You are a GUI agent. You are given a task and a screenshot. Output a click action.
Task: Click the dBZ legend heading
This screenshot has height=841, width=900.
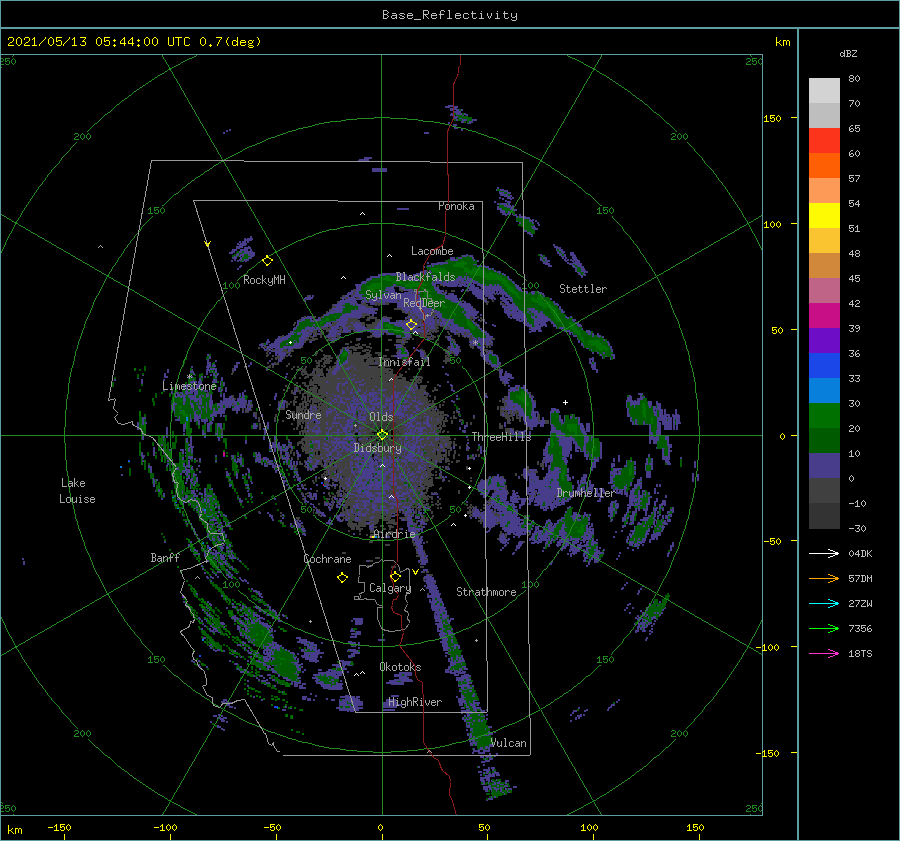pyautogui.click(x=848, y=54)
